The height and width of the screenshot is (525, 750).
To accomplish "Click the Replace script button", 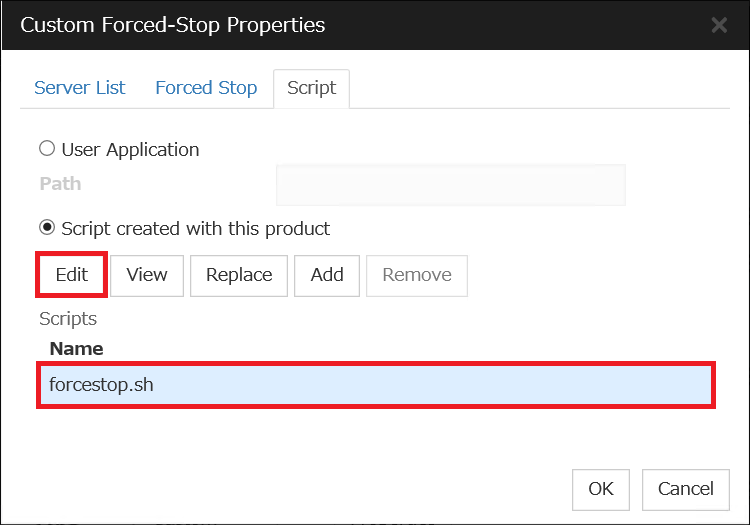I will click(x=239, y=275).
